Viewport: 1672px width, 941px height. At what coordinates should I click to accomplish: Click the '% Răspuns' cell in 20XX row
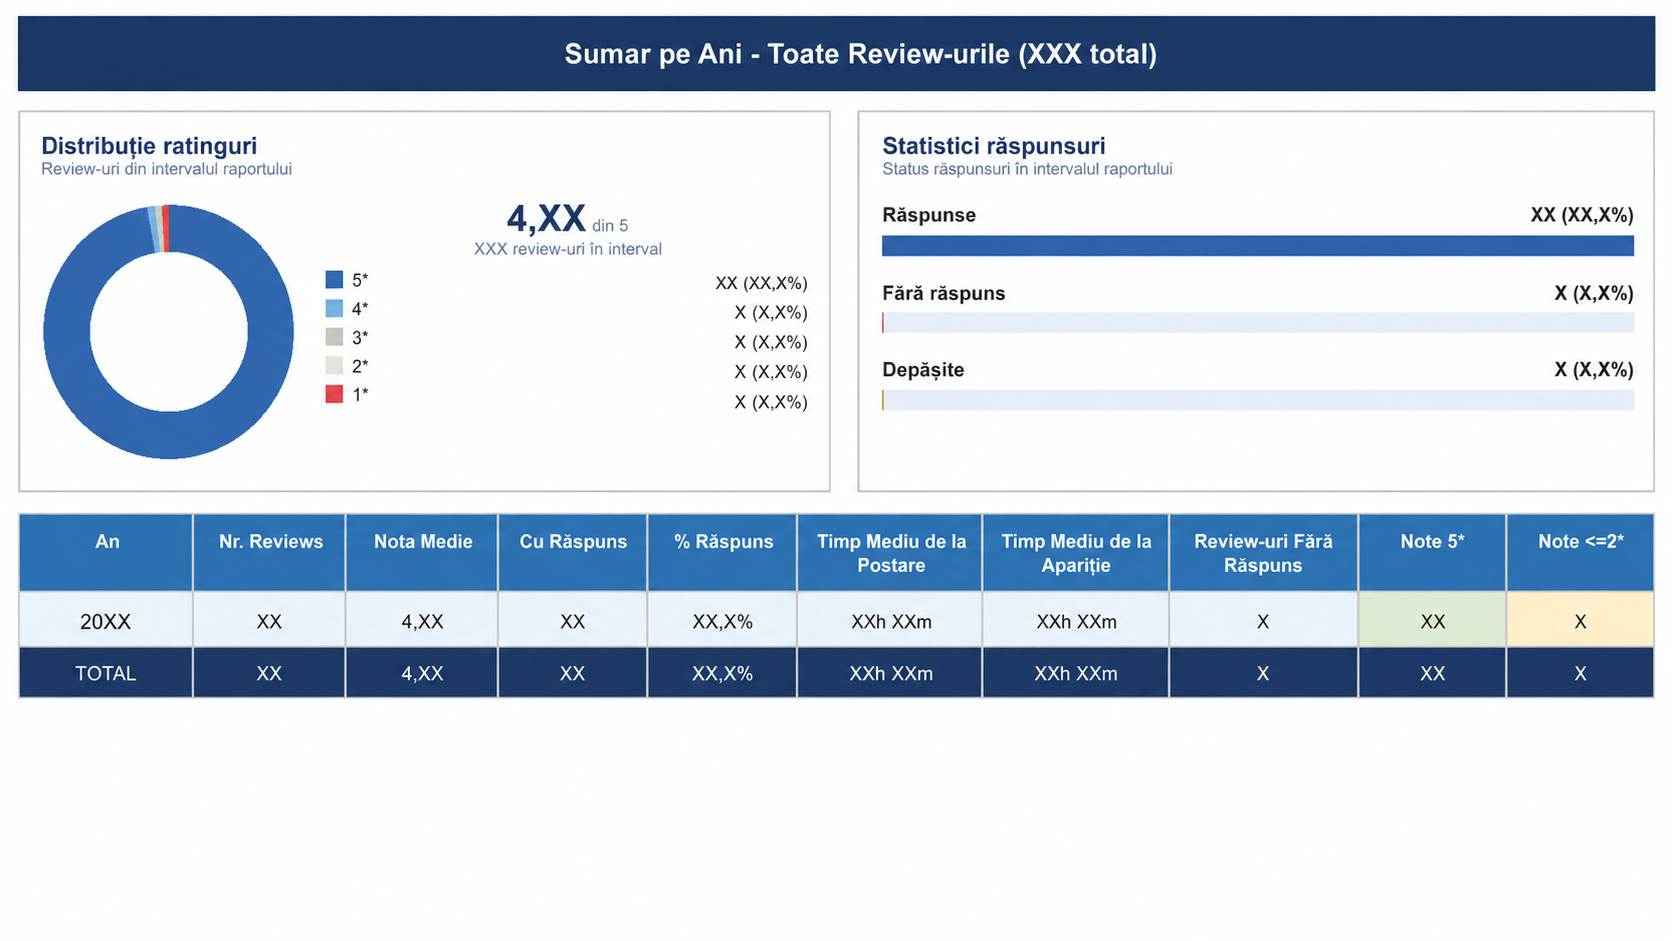[723, 621]
